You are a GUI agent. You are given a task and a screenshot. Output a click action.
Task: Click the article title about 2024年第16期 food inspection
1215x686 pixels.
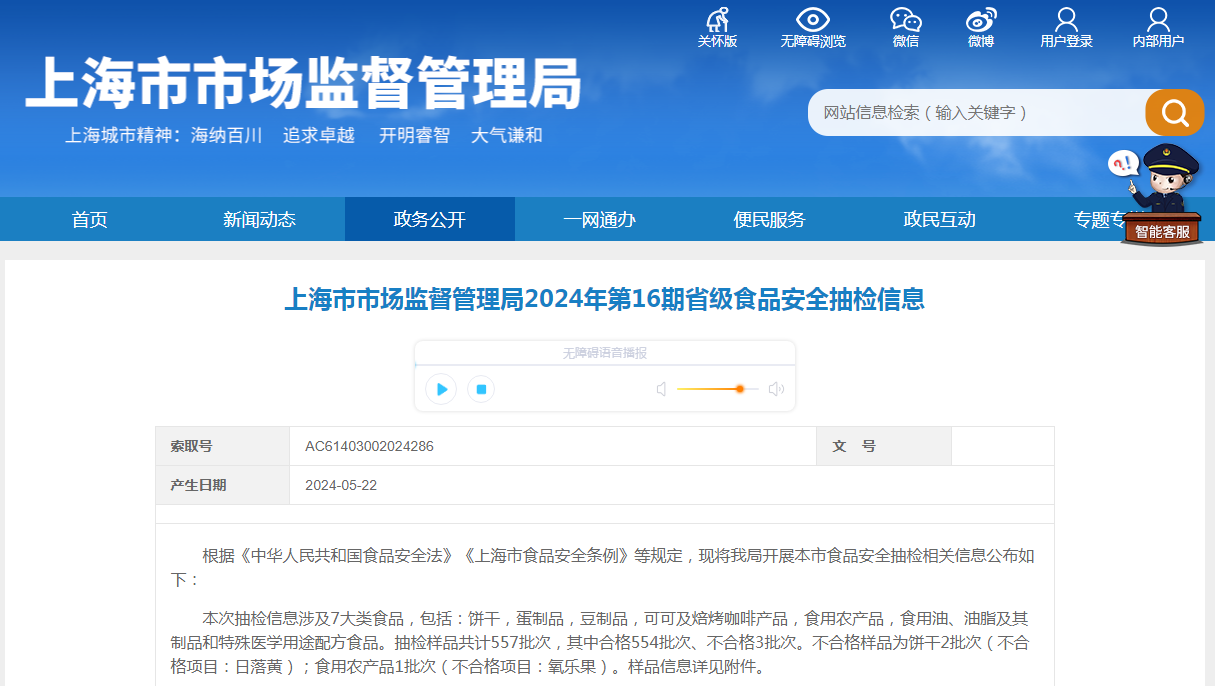(605, 299)
